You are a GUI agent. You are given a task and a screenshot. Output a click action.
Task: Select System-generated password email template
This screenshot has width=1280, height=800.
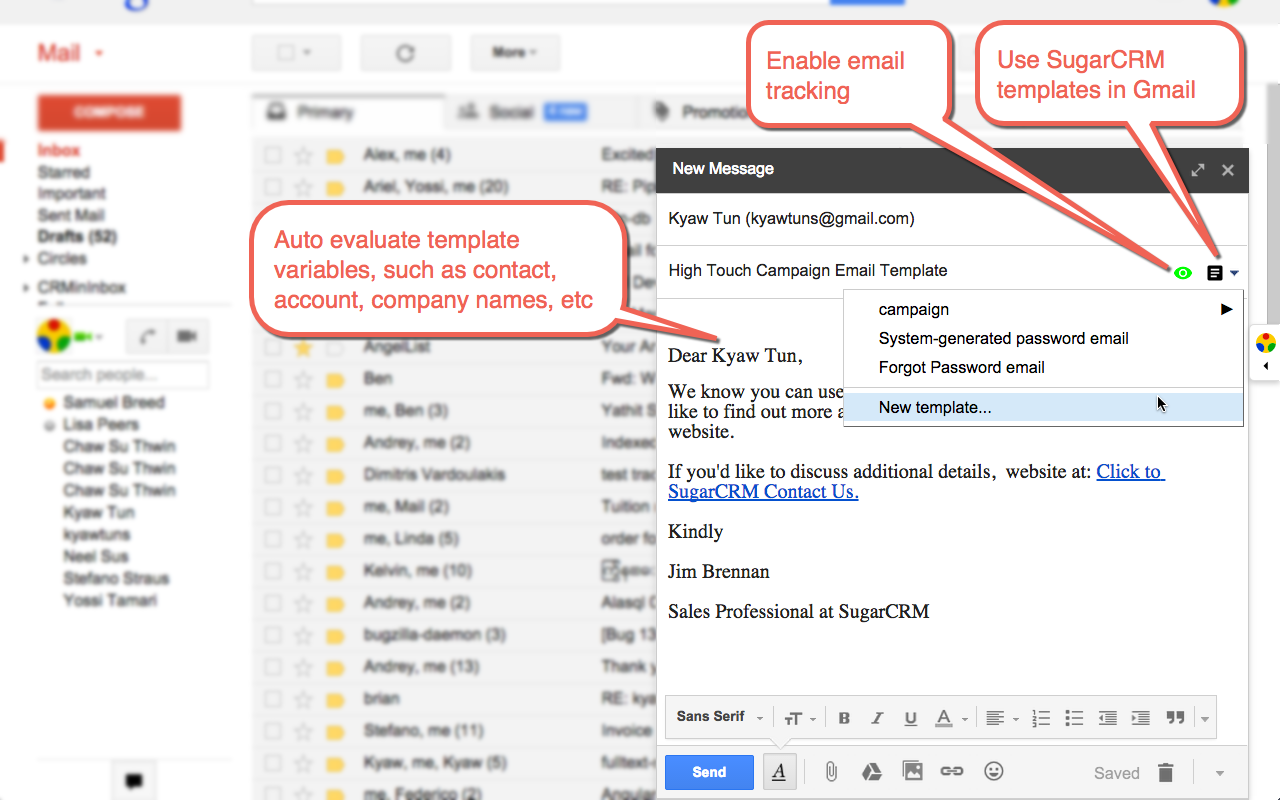(x=1043, y=338)
